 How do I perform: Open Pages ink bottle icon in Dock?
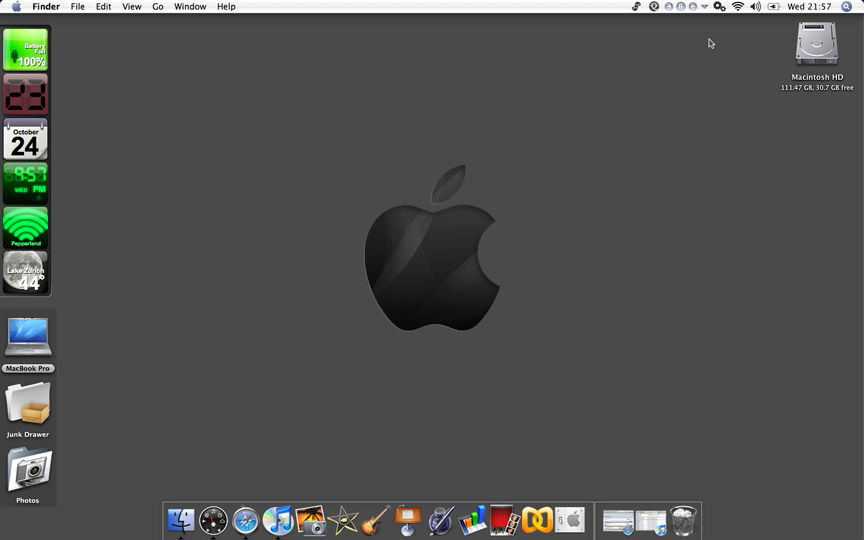tap(440, 520)
